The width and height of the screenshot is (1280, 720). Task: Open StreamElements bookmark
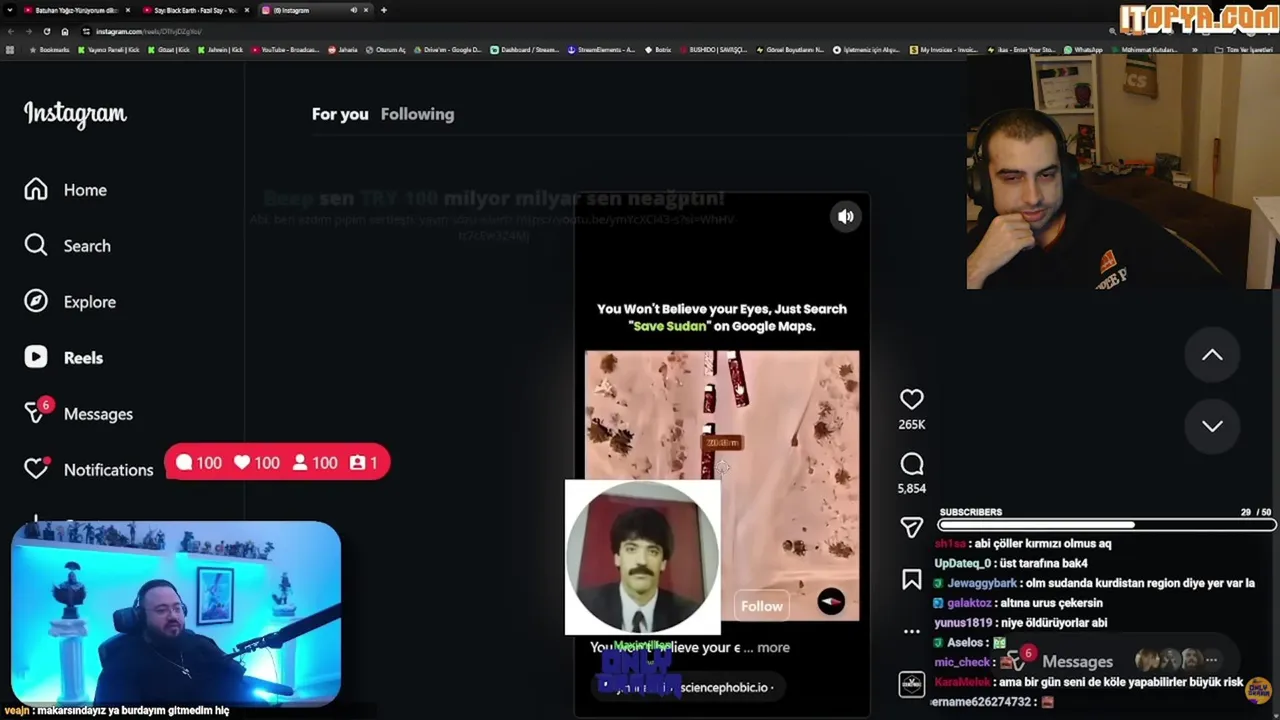coord(602,49)
